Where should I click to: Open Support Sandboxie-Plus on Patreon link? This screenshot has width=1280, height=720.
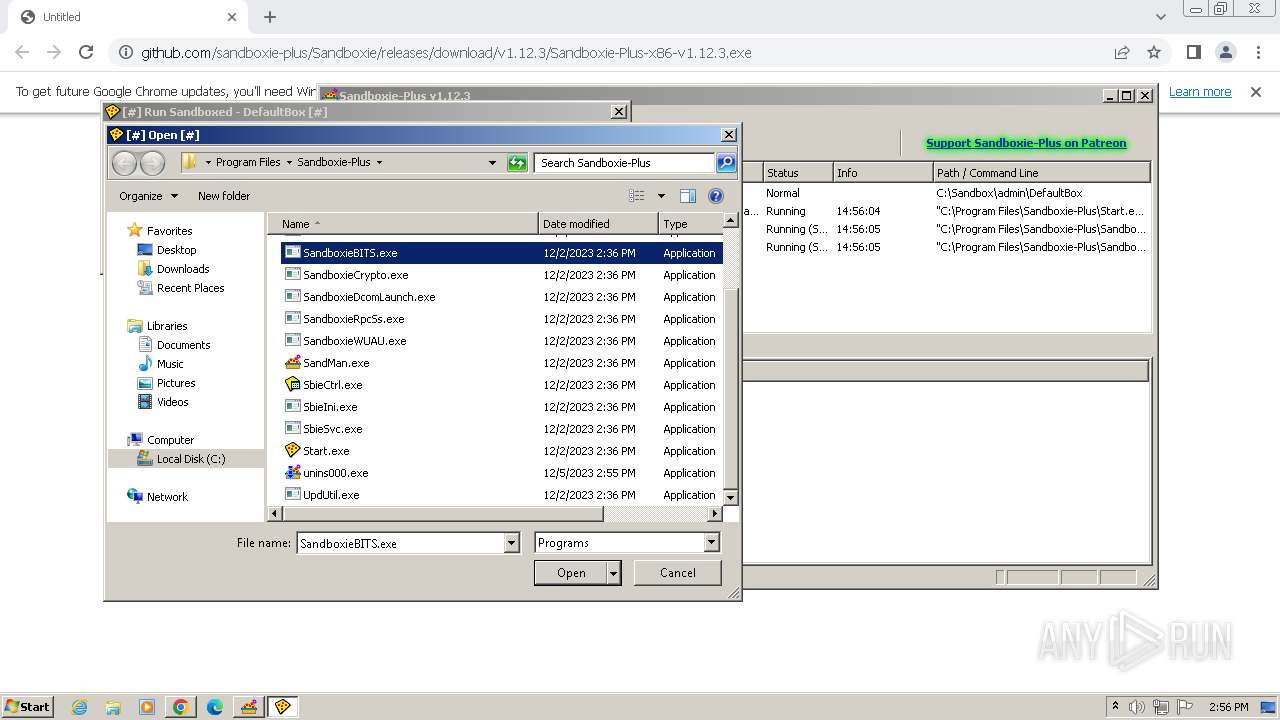point(1026,143)
